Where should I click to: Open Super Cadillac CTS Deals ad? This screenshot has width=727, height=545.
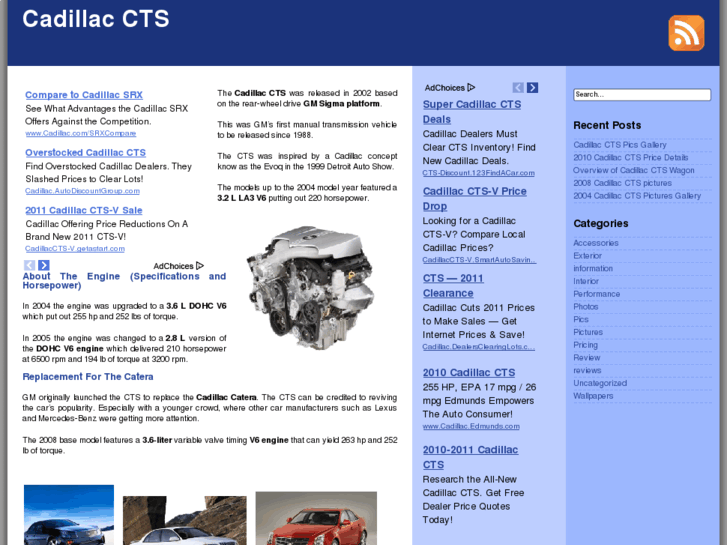click(472, 112)
